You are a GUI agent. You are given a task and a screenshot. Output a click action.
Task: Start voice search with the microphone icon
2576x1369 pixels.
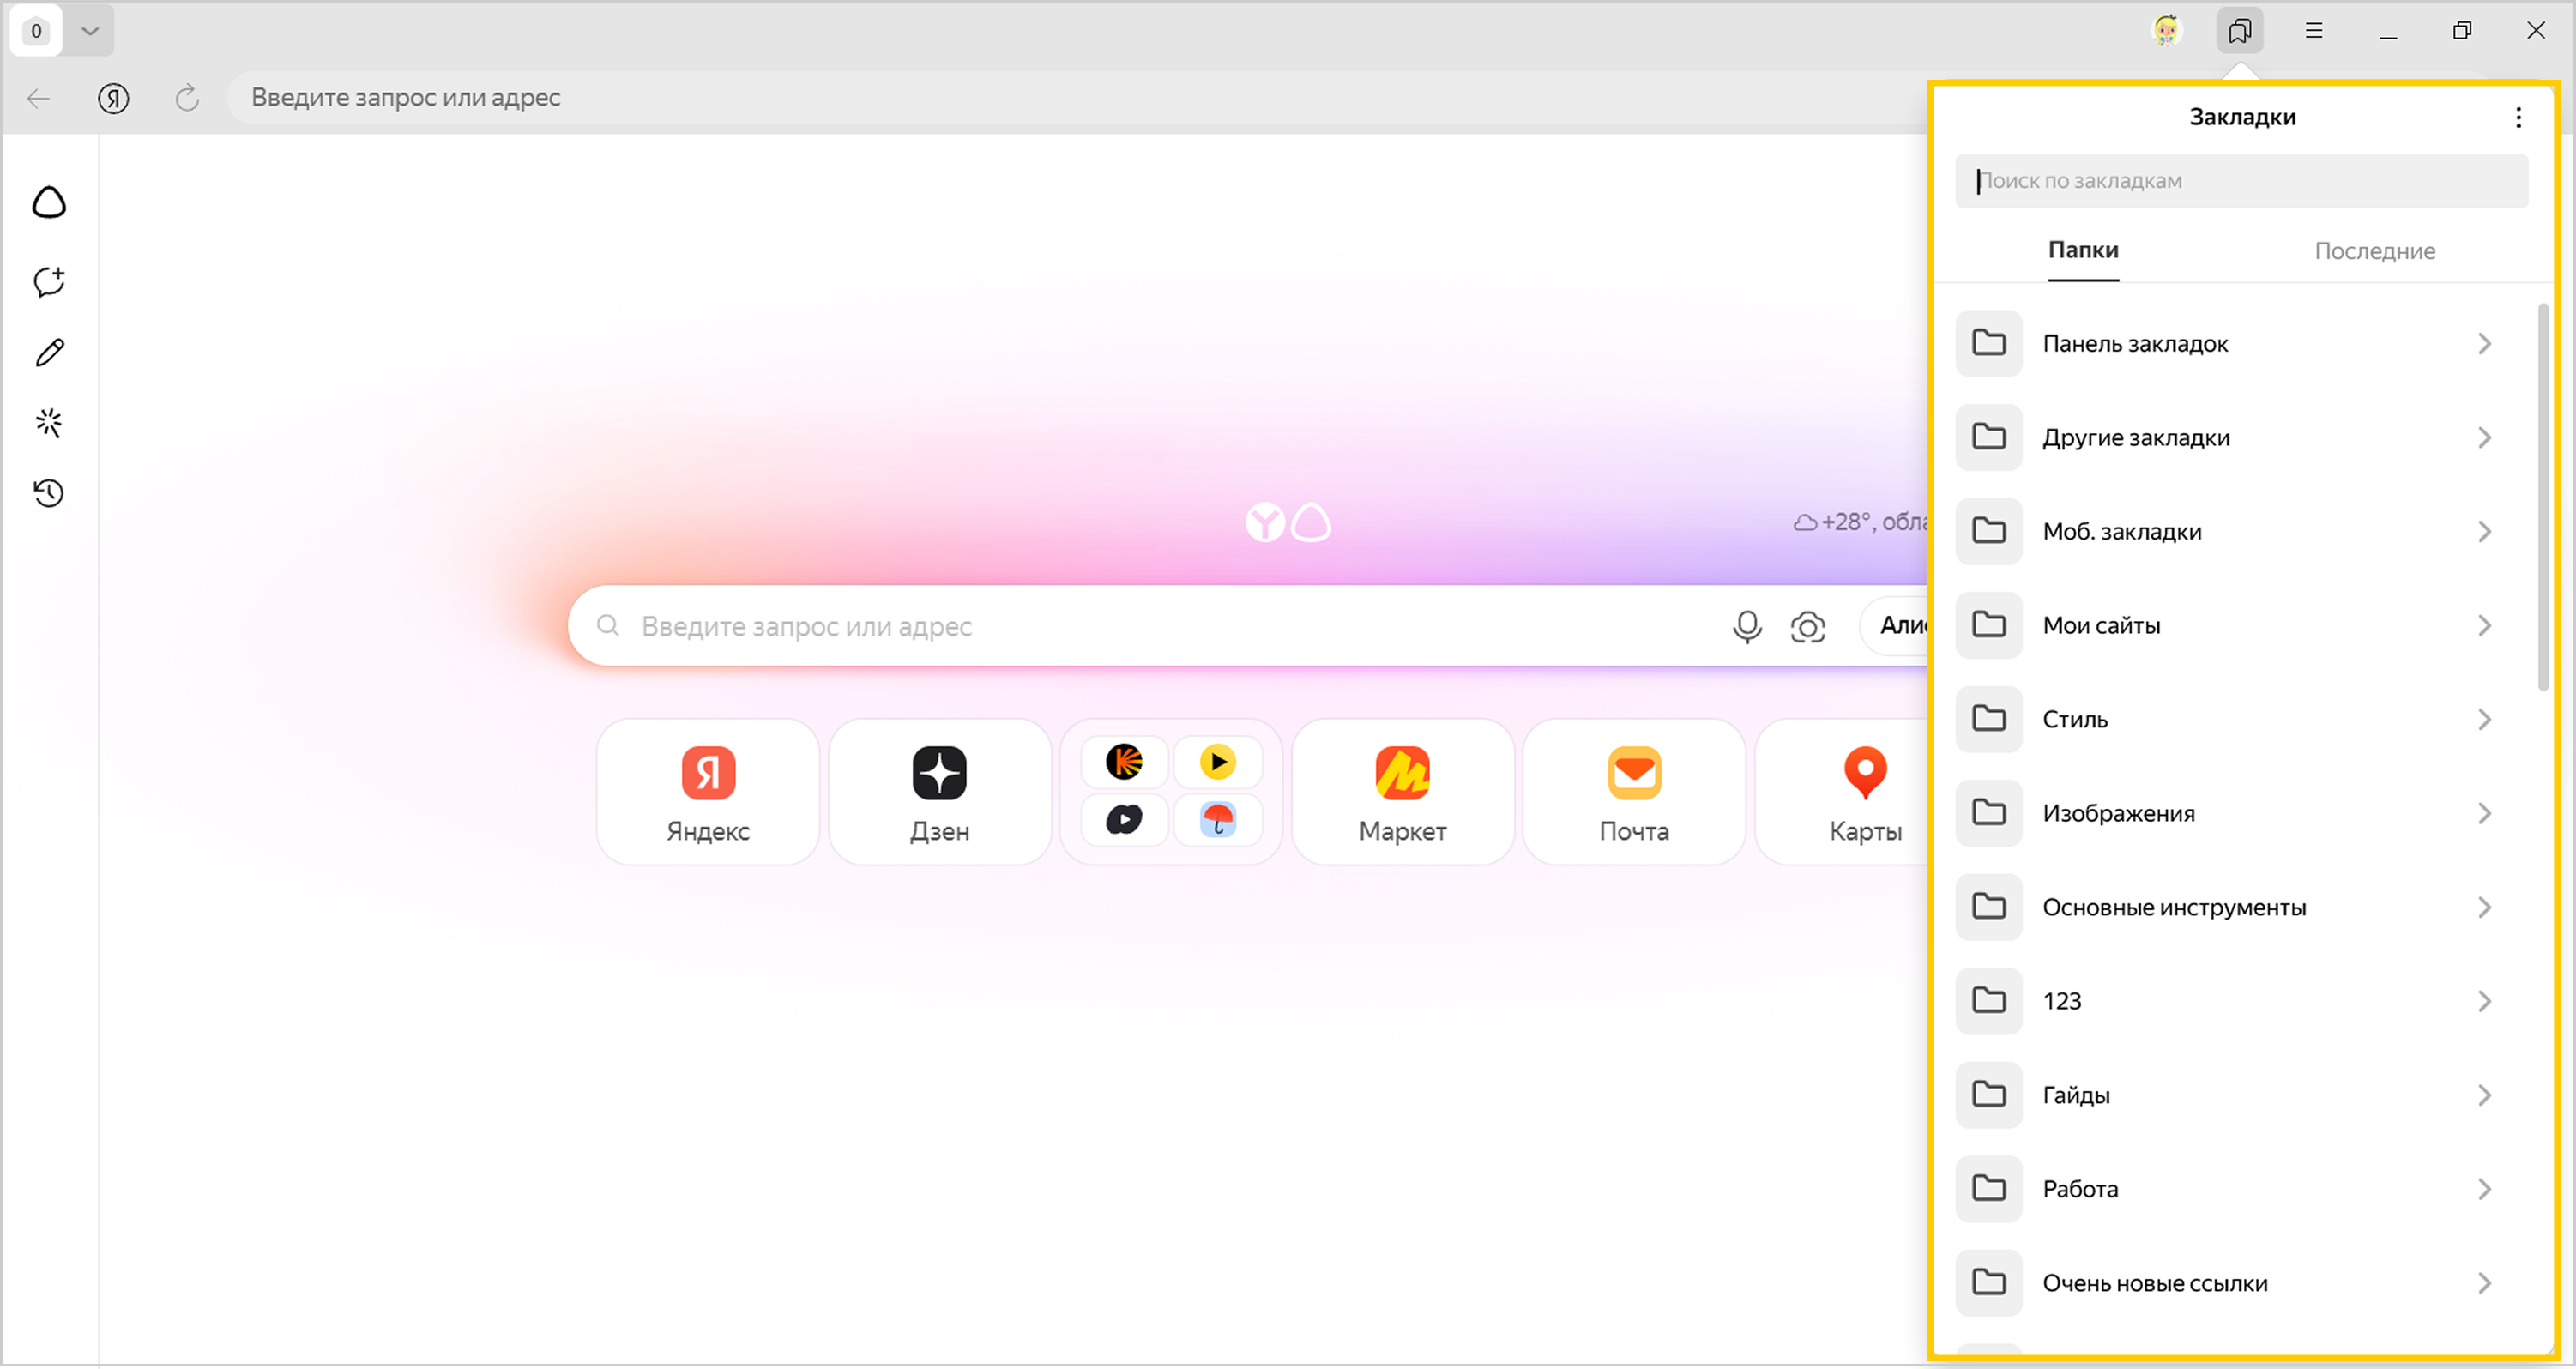click(1747, 627)
